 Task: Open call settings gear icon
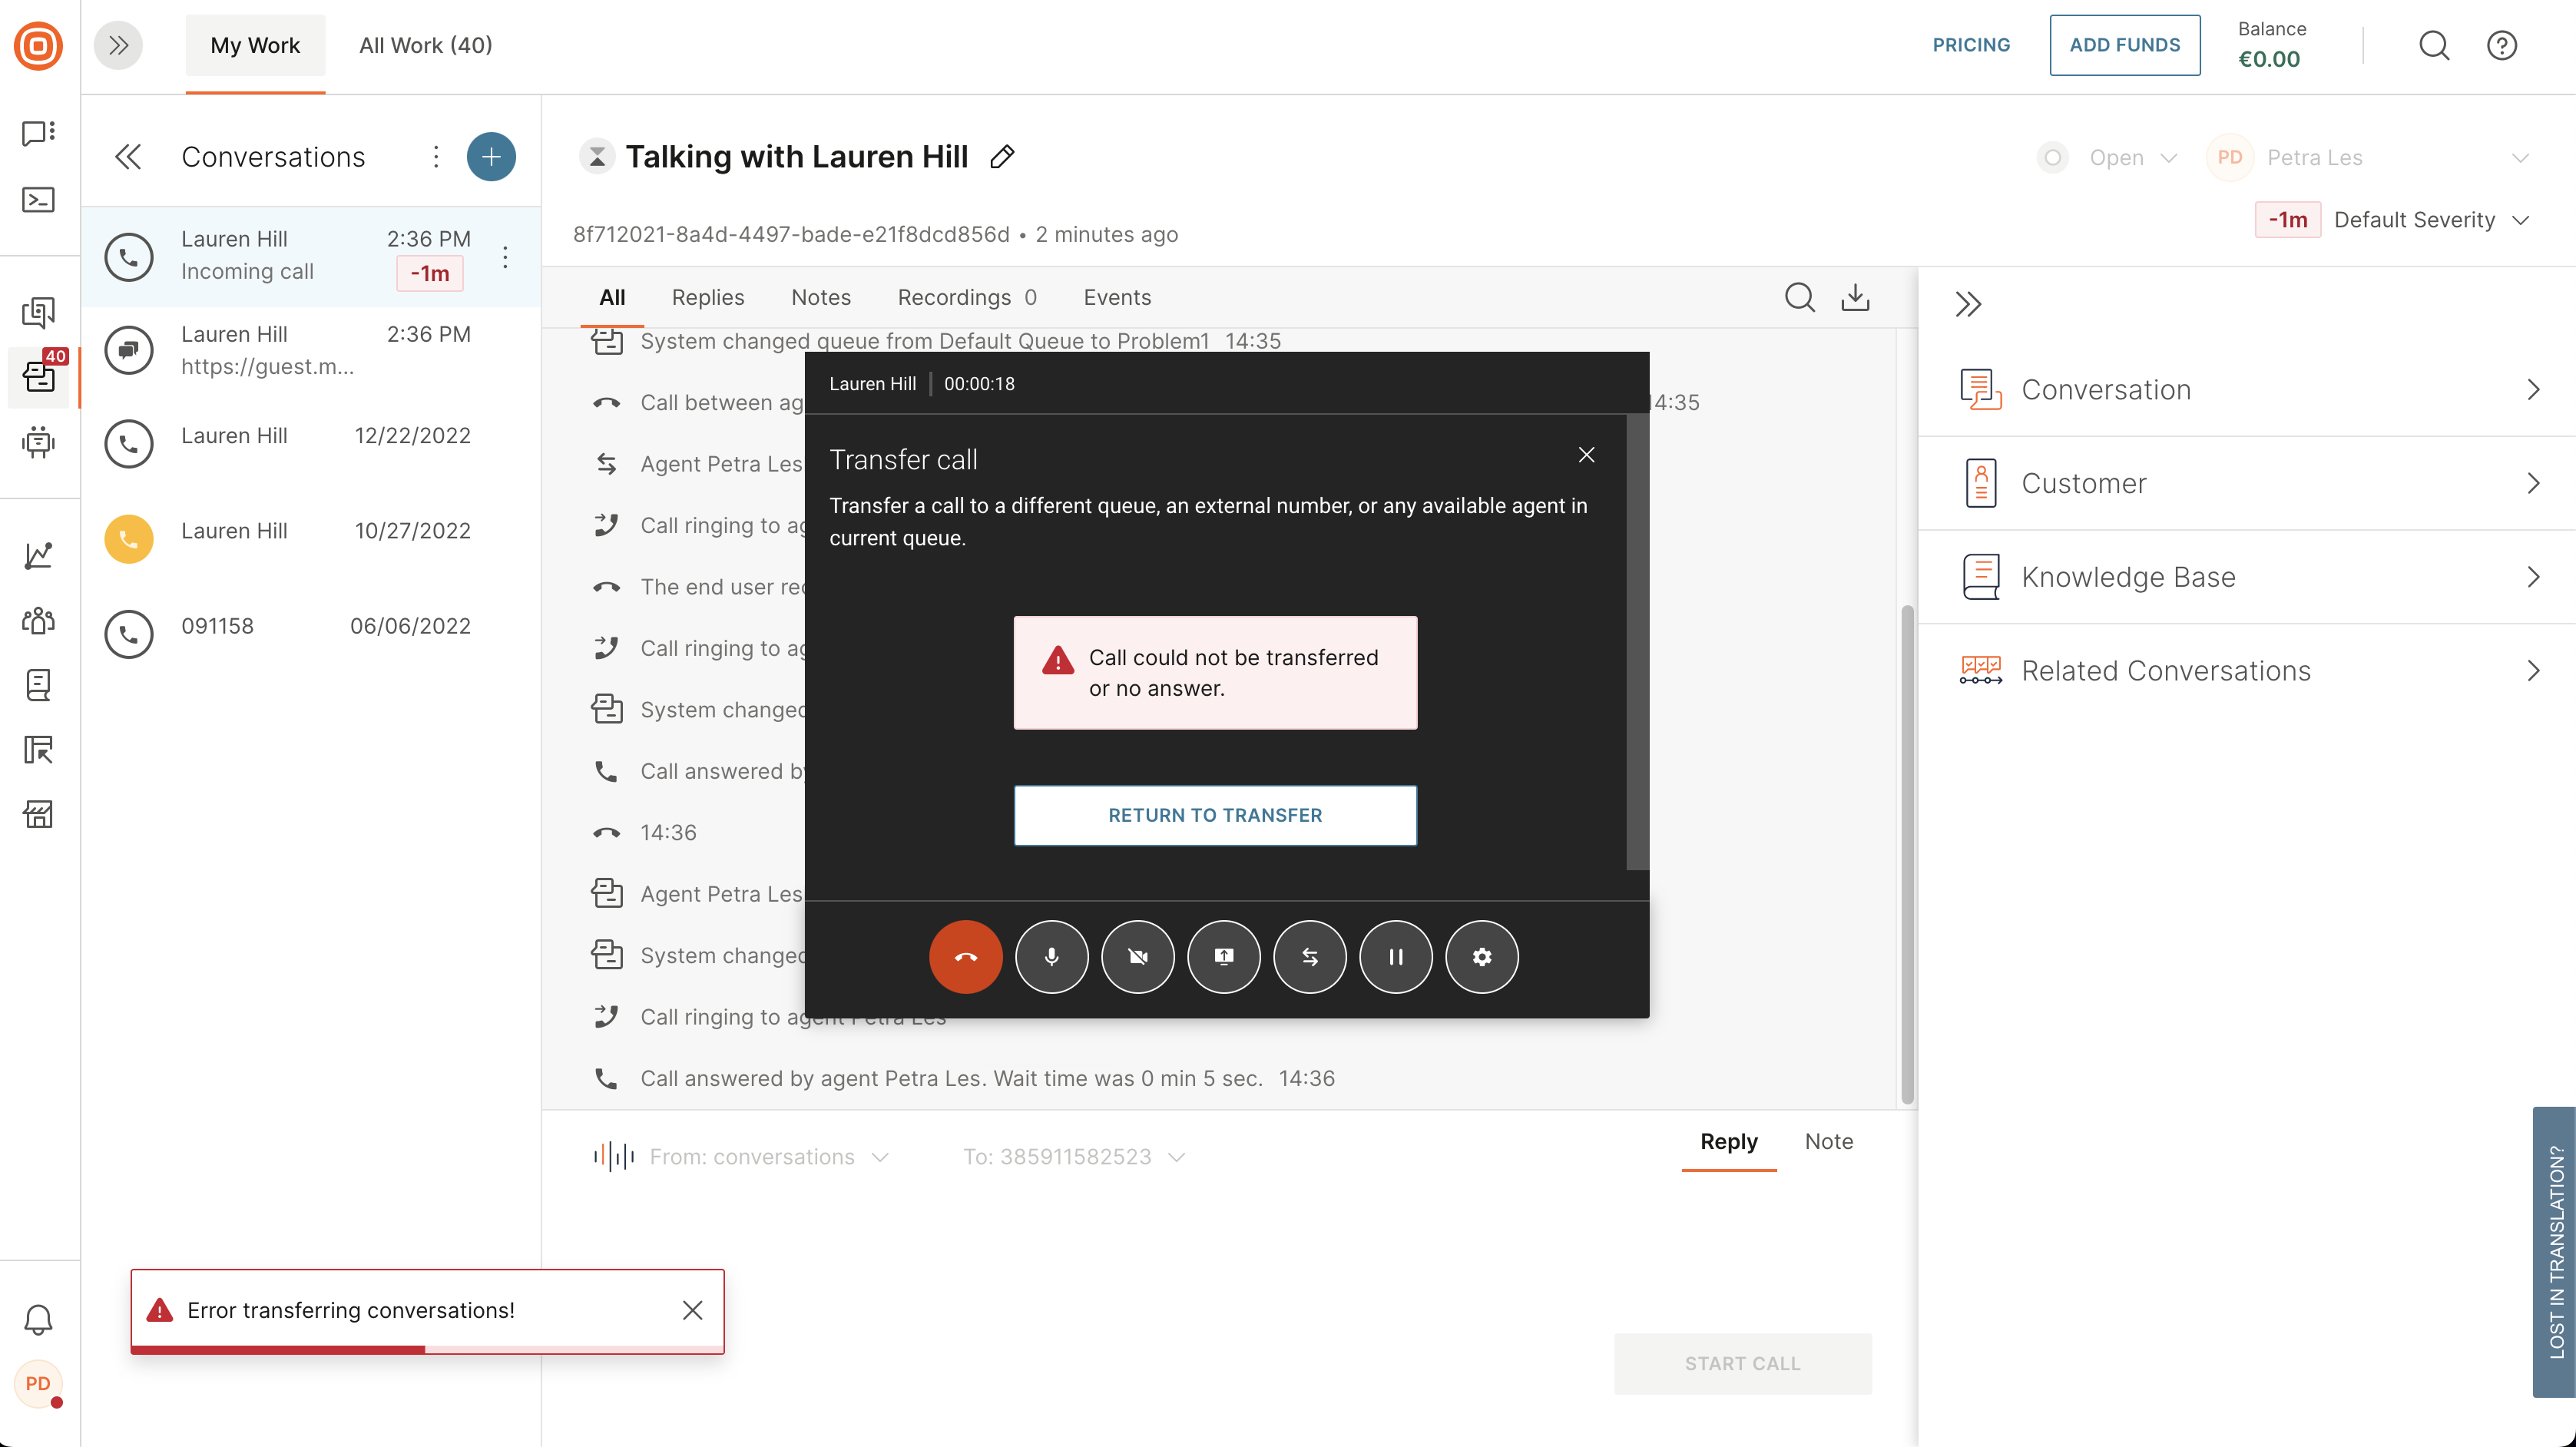(x=1482, y=957)
